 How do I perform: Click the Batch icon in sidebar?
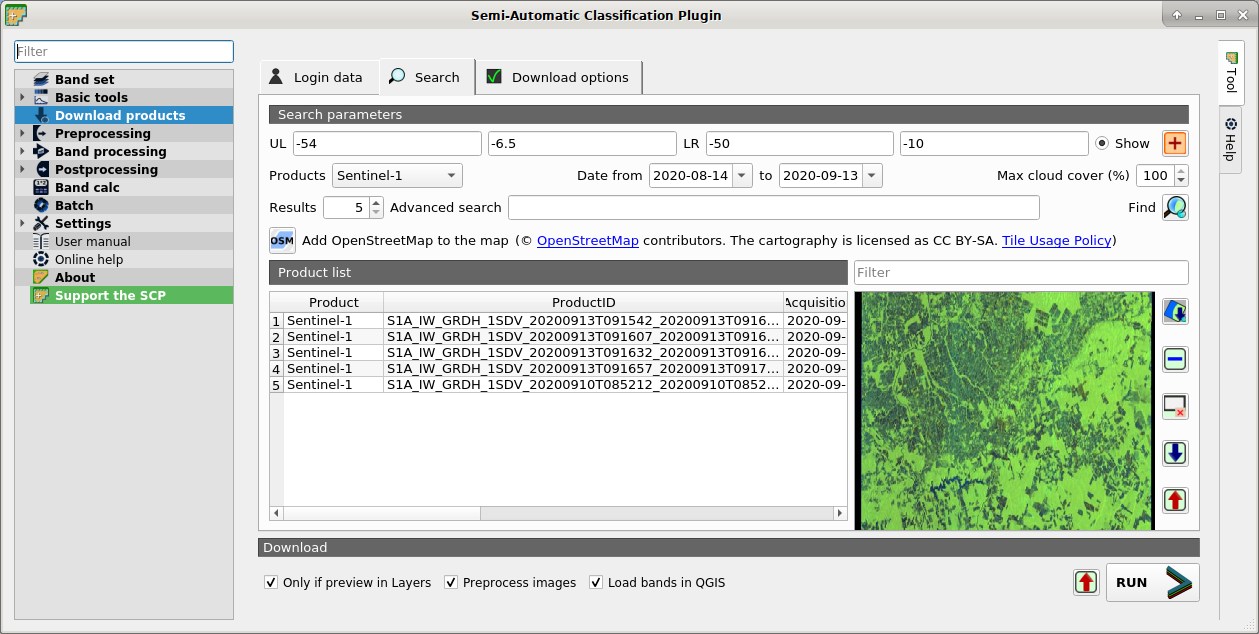[41, 205]
